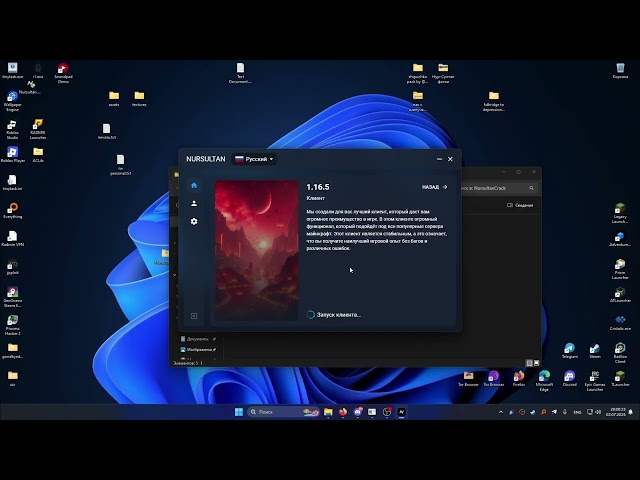Viewport: 640px width, 480px height.
Task: Open the Сведения details pane in Explorer
Action: point(520,205)
